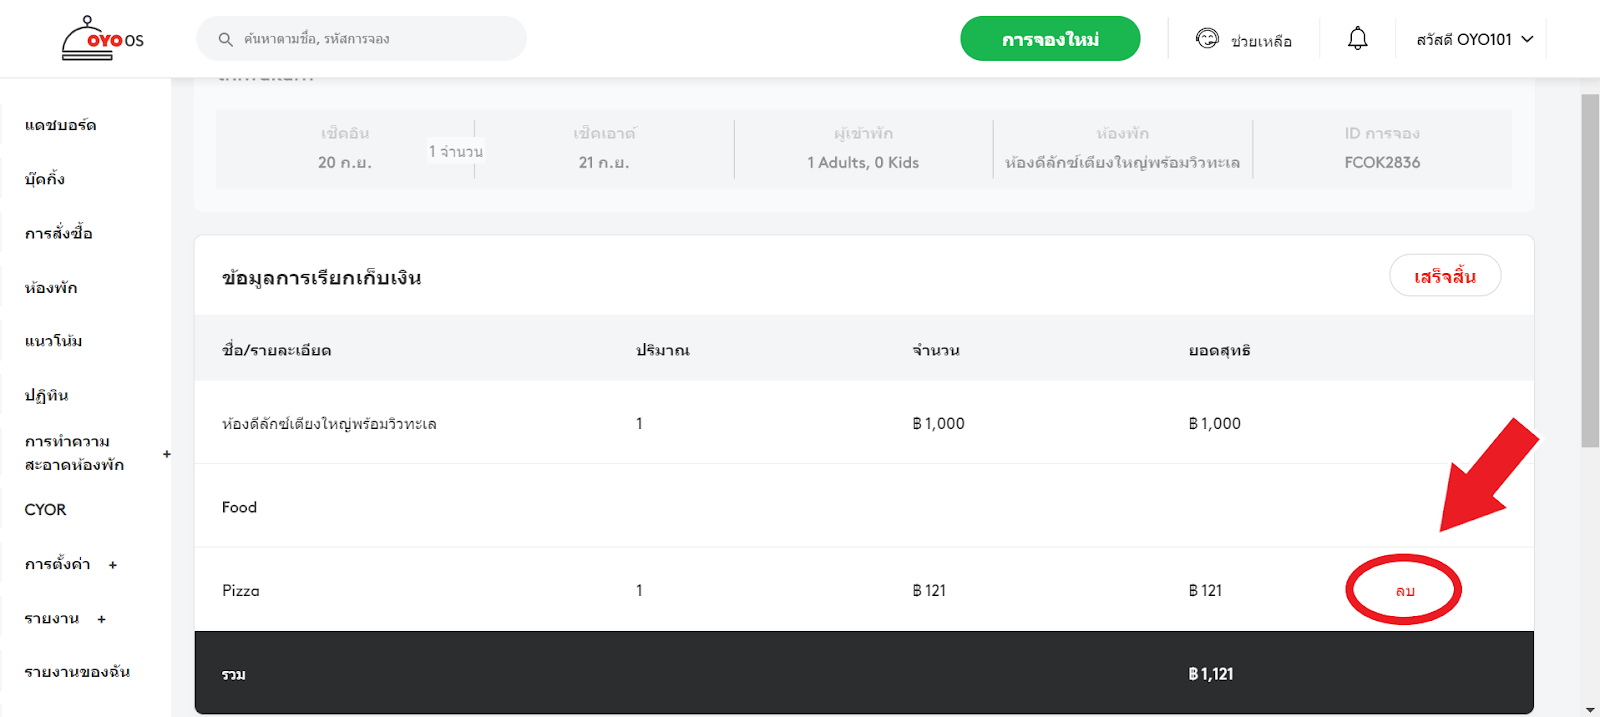1600x717 pixels.
Task: Open the OYO OS logo home
Action: (x=103, y=38)
